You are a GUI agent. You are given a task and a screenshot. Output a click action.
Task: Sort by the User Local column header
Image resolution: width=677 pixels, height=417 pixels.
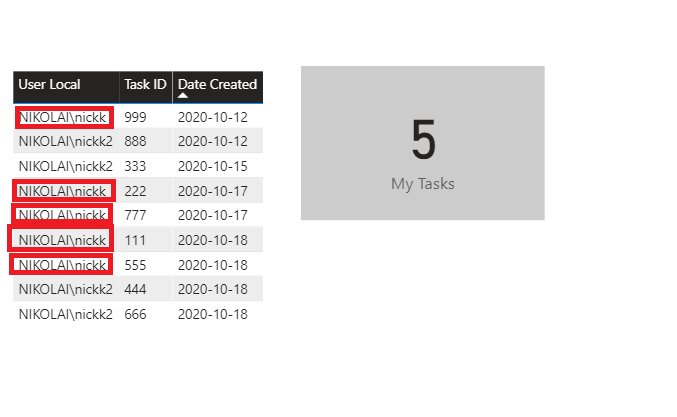49,84
